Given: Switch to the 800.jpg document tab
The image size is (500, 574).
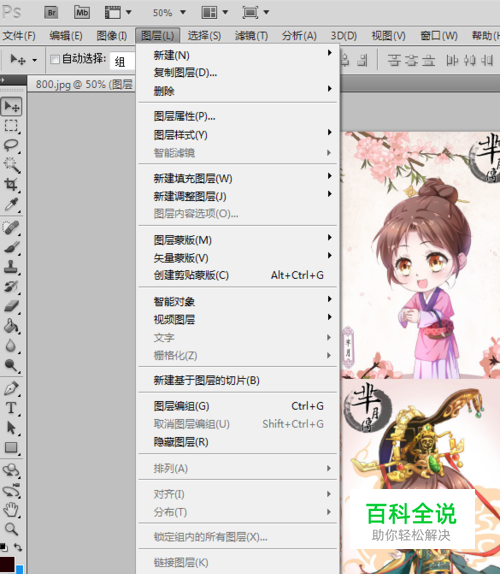Looking at the screenshot, I should point(83,85).
